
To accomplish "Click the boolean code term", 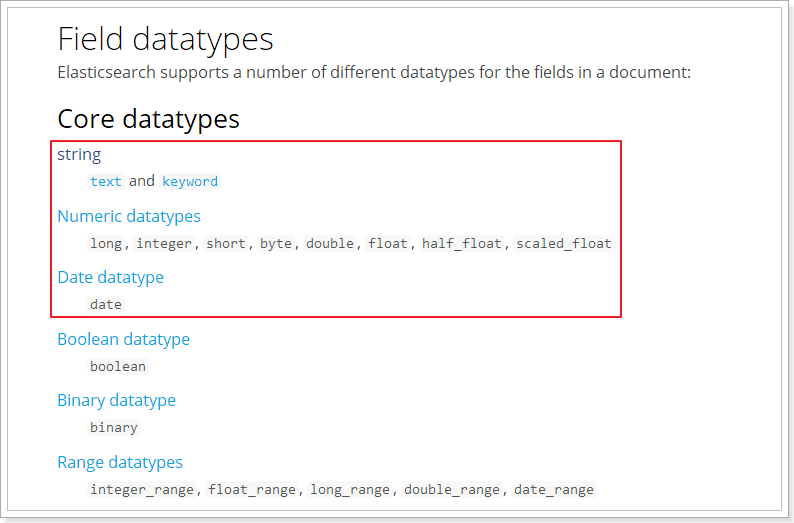I will coord(118,367).
